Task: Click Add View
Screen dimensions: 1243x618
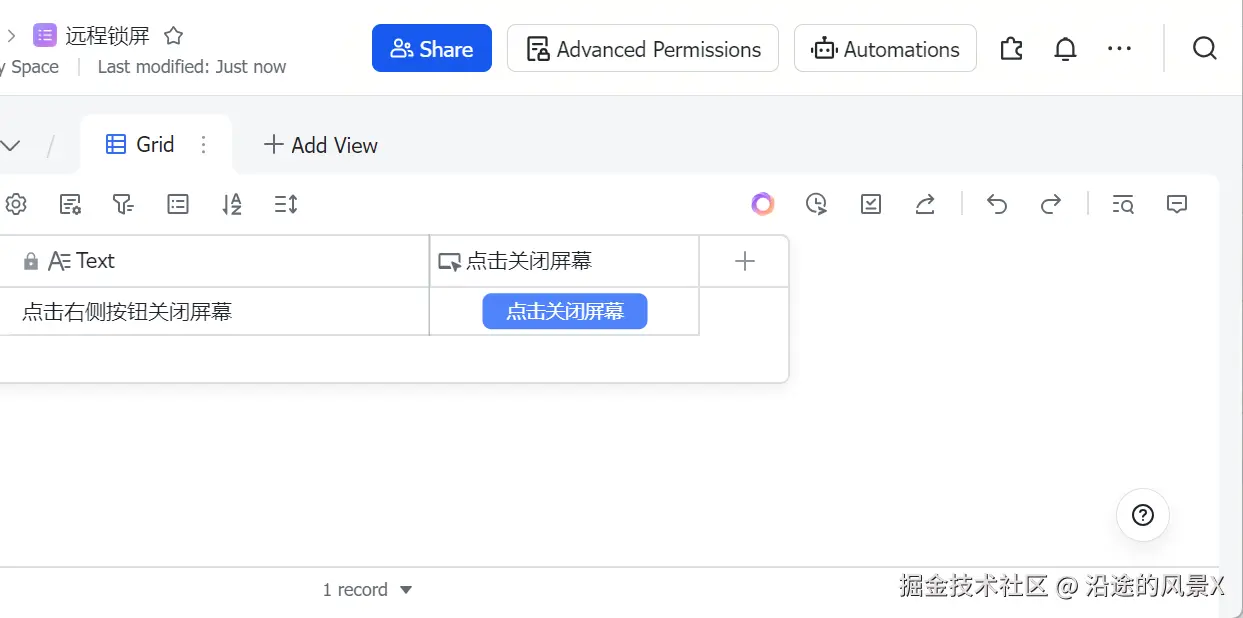Action: [x=320, y=145]
